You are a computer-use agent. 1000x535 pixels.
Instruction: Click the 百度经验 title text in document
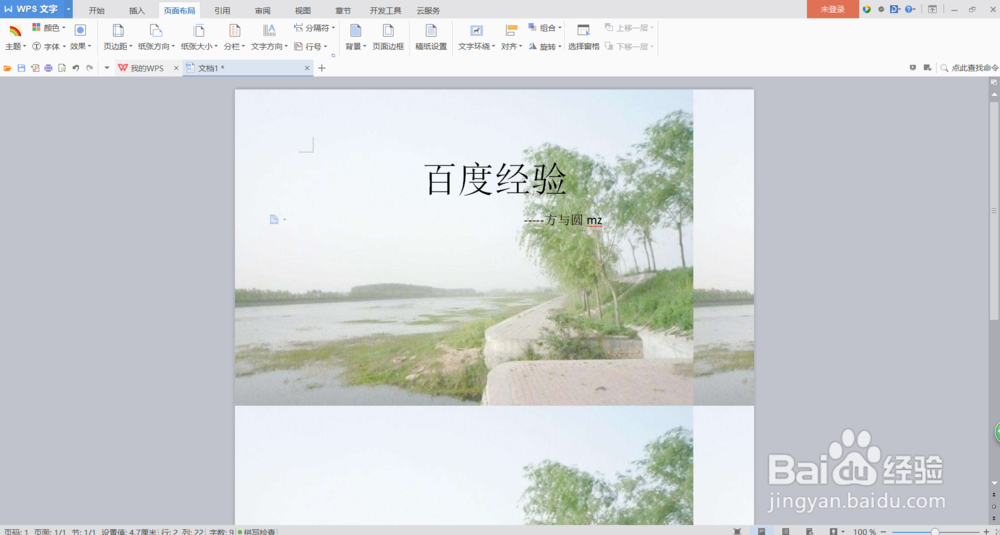pos(495,180)
